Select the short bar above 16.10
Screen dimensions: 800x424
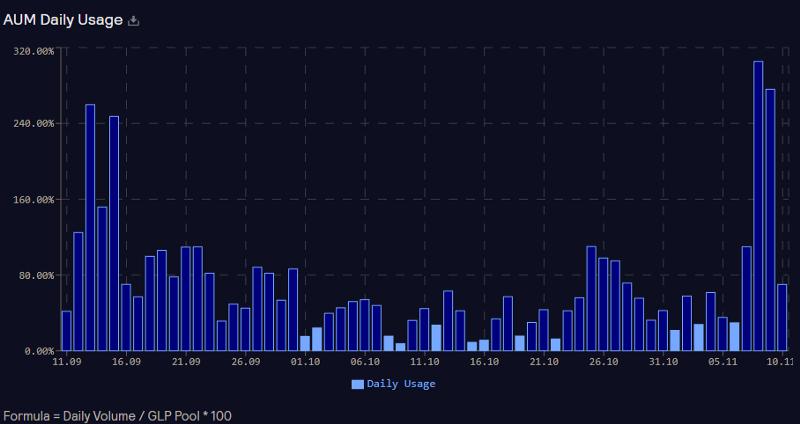484,345
